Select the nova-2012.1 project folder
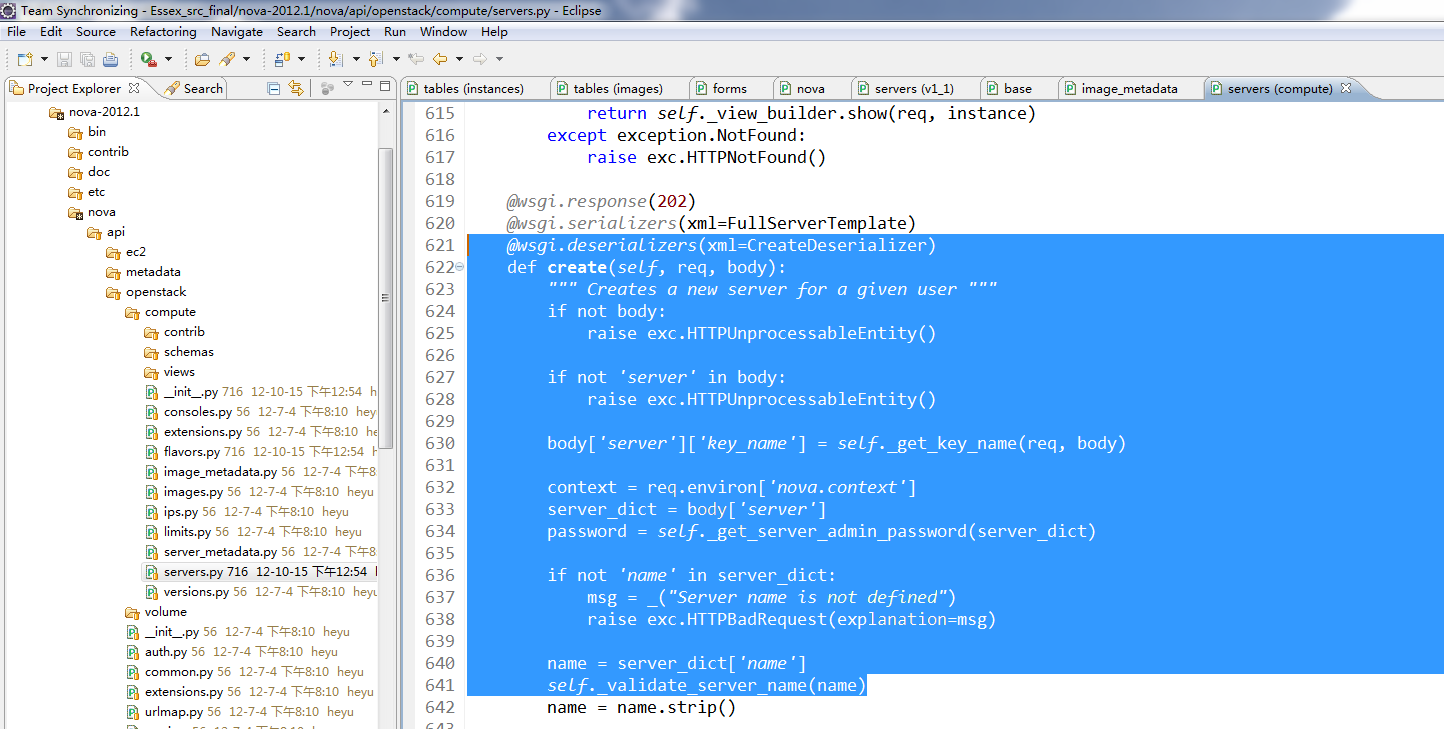The image size is (1444, 729). tap(104, 112)
